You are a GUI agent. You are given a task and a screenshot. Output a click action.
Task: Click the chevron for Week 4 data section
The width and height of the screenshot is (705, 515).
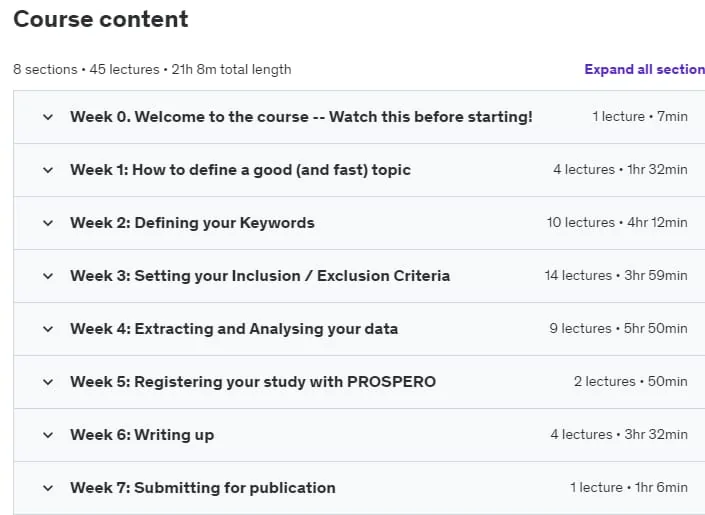48,329
